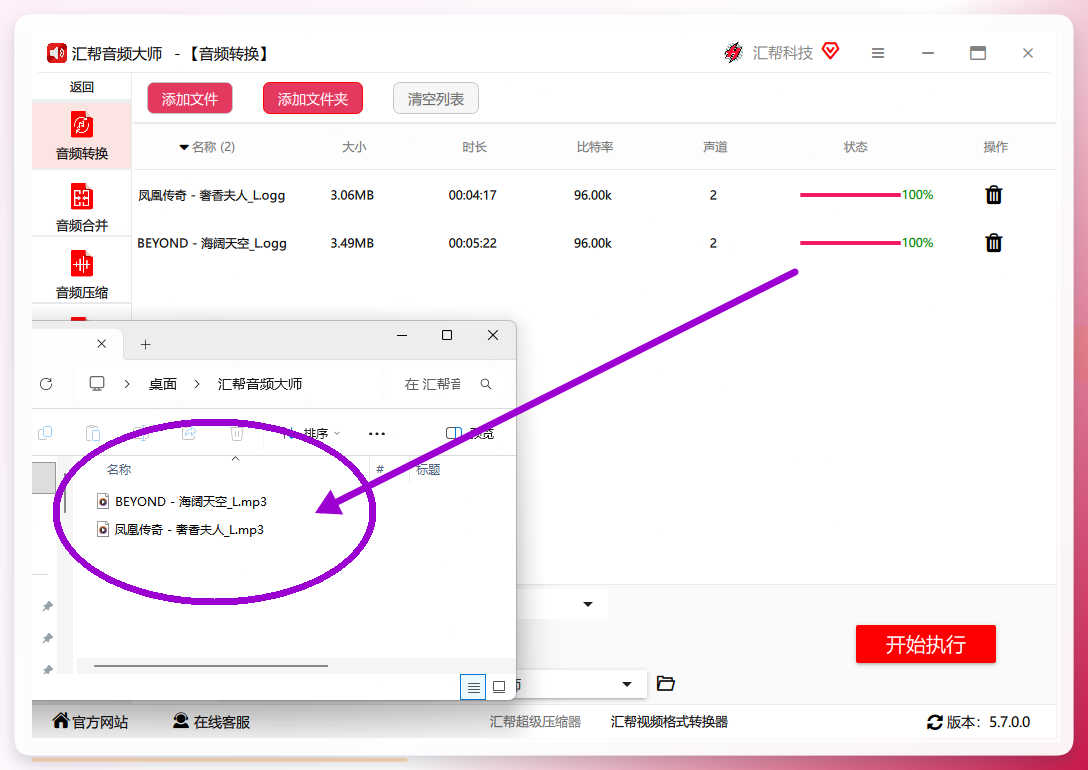The image size is (1088, 770).
Task: Open the 音频转换 sidebar tool
Action: point(81,136)
